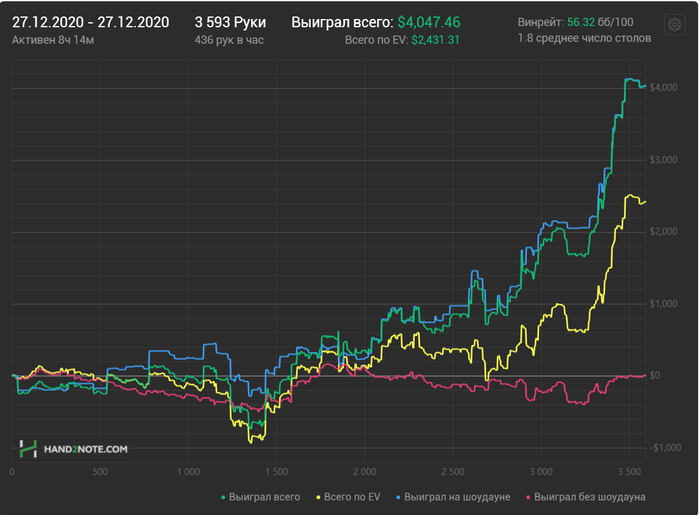The width and height of the screenshot is (700, 515).
Task: Toggle the 'Всего по EV' legend series
Action: point(348,497)
